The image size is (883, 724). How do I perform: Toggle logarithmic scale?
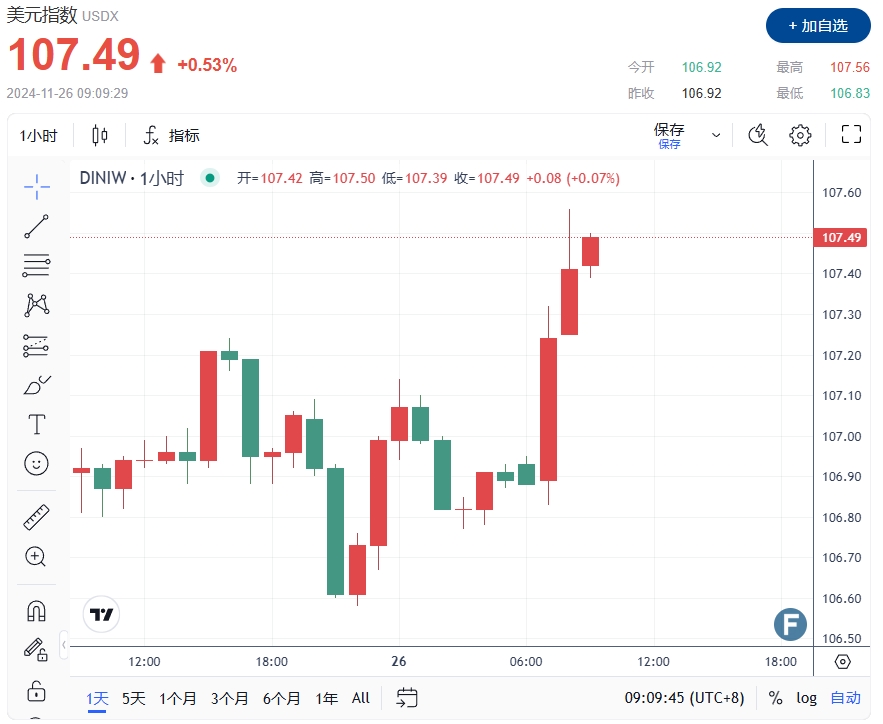[806, 698]
